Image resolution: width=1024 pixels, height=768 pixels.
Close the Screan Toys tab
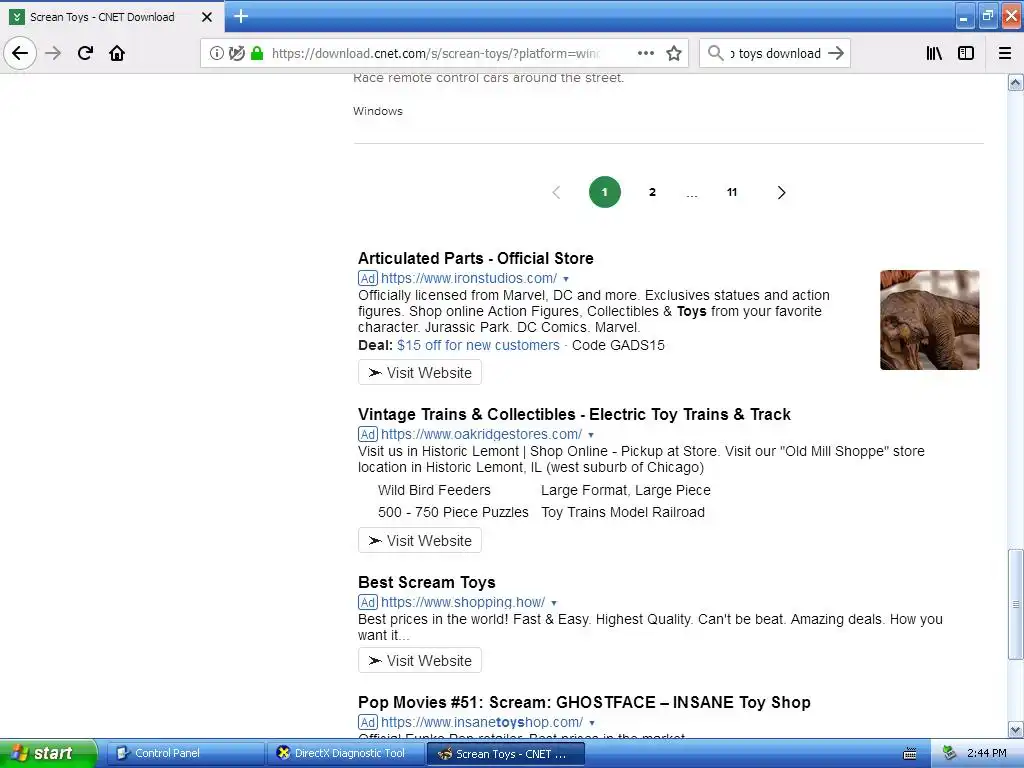pos(207,17)
